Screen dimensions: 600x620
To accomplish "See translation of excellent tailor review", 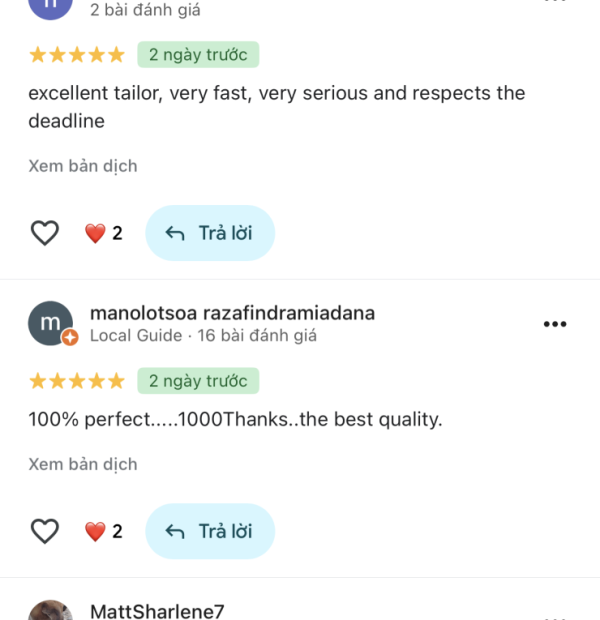I will pos(83,166).
